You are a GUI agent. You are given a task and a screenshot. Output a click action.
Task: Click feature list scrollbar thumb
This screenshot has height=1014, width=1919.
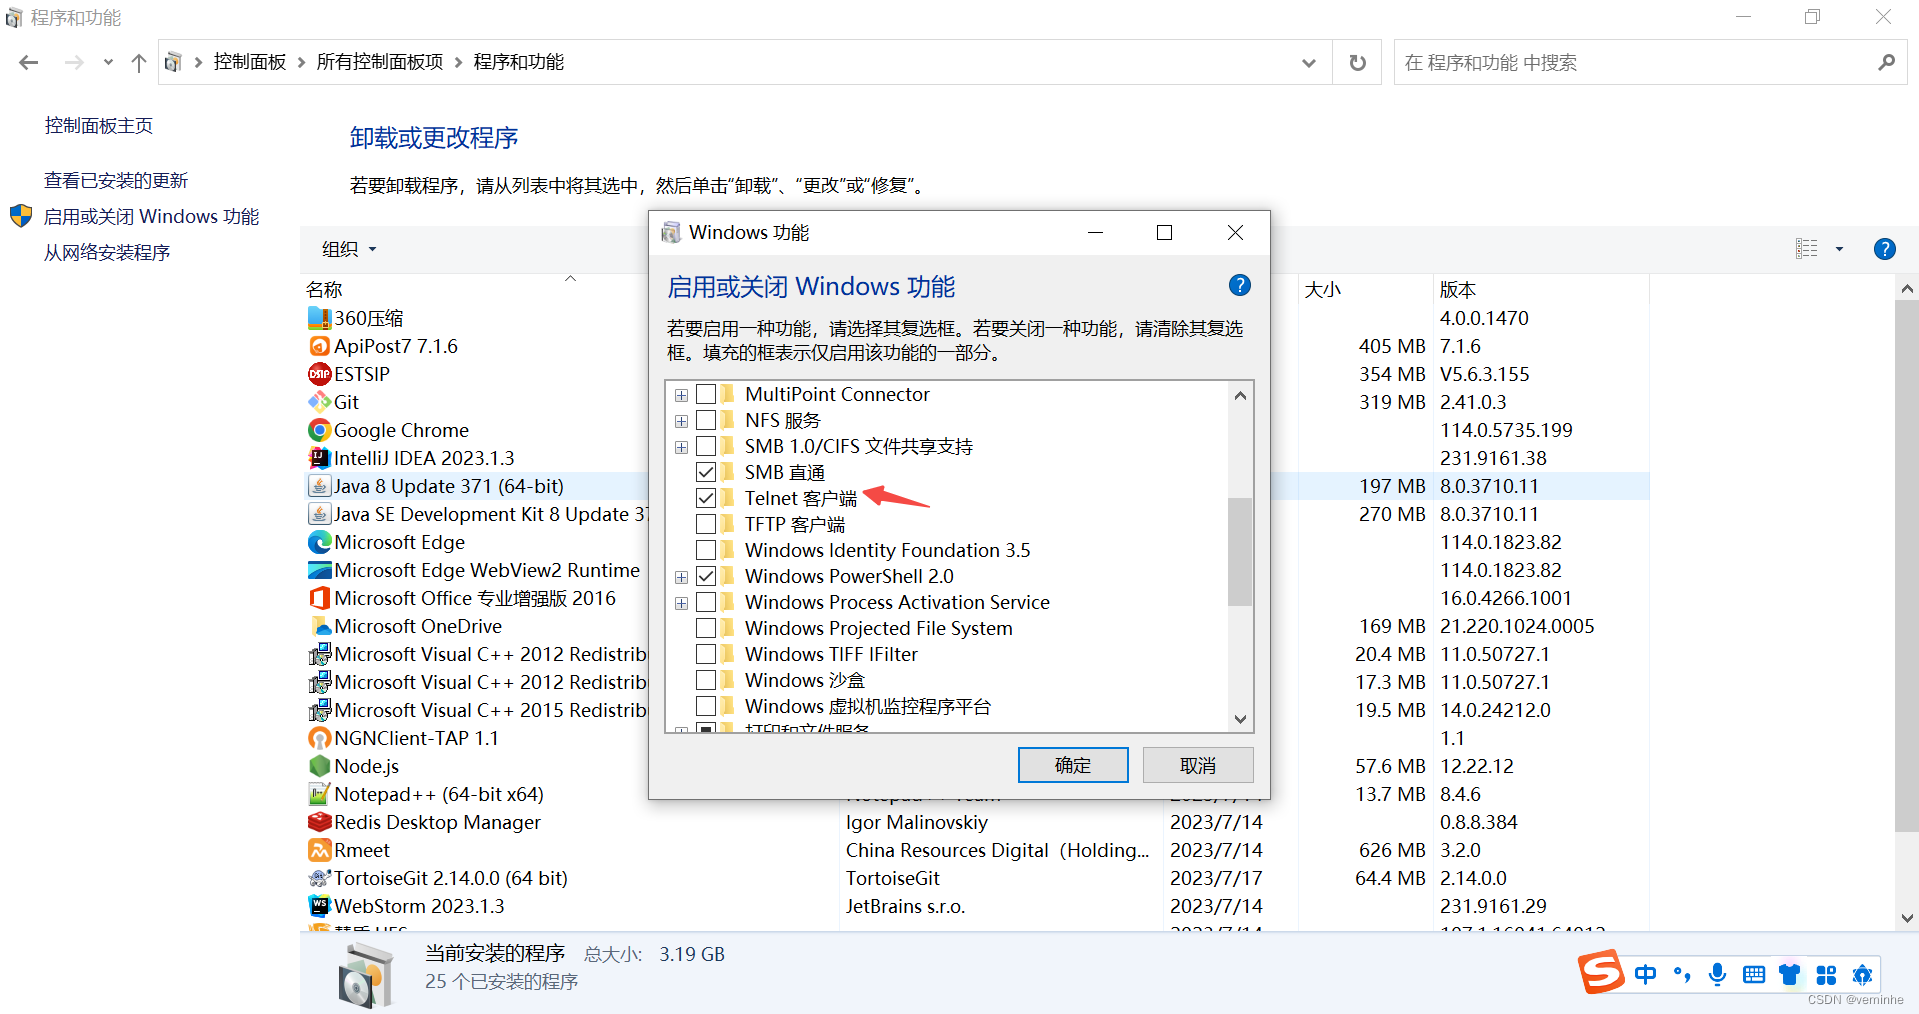point(1240,551)
